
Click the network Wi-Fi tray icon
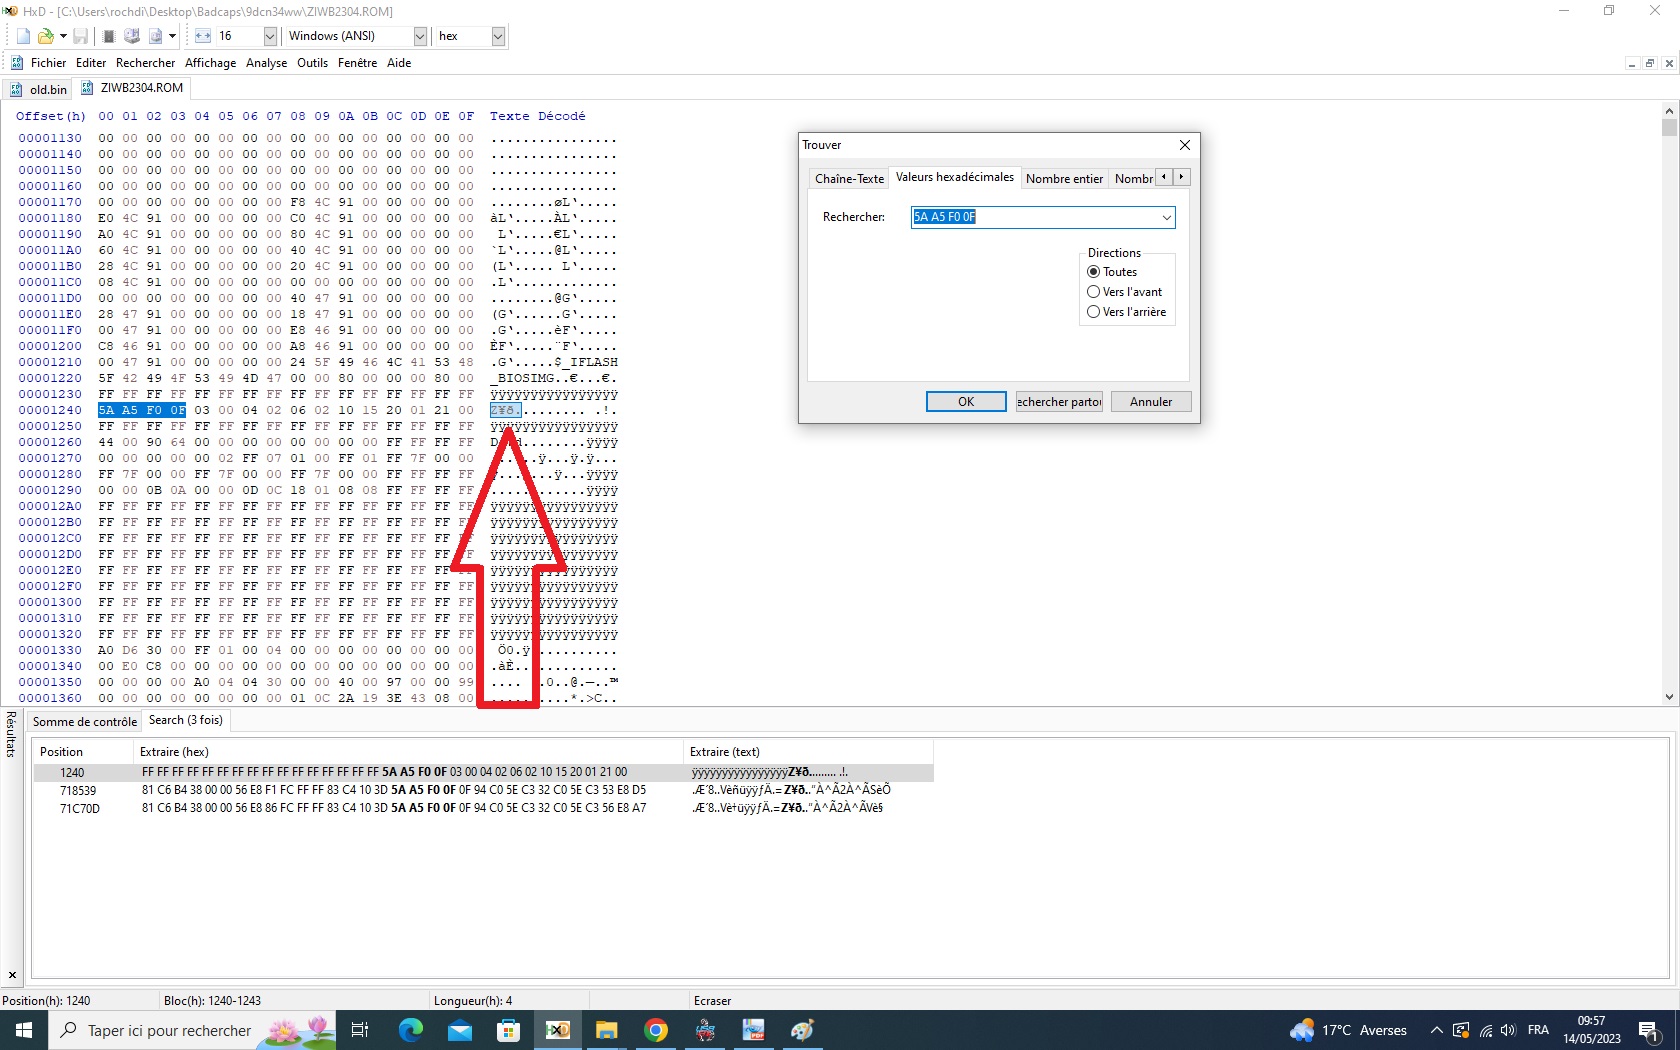pyautogui.click(x=1486, y=1030)
